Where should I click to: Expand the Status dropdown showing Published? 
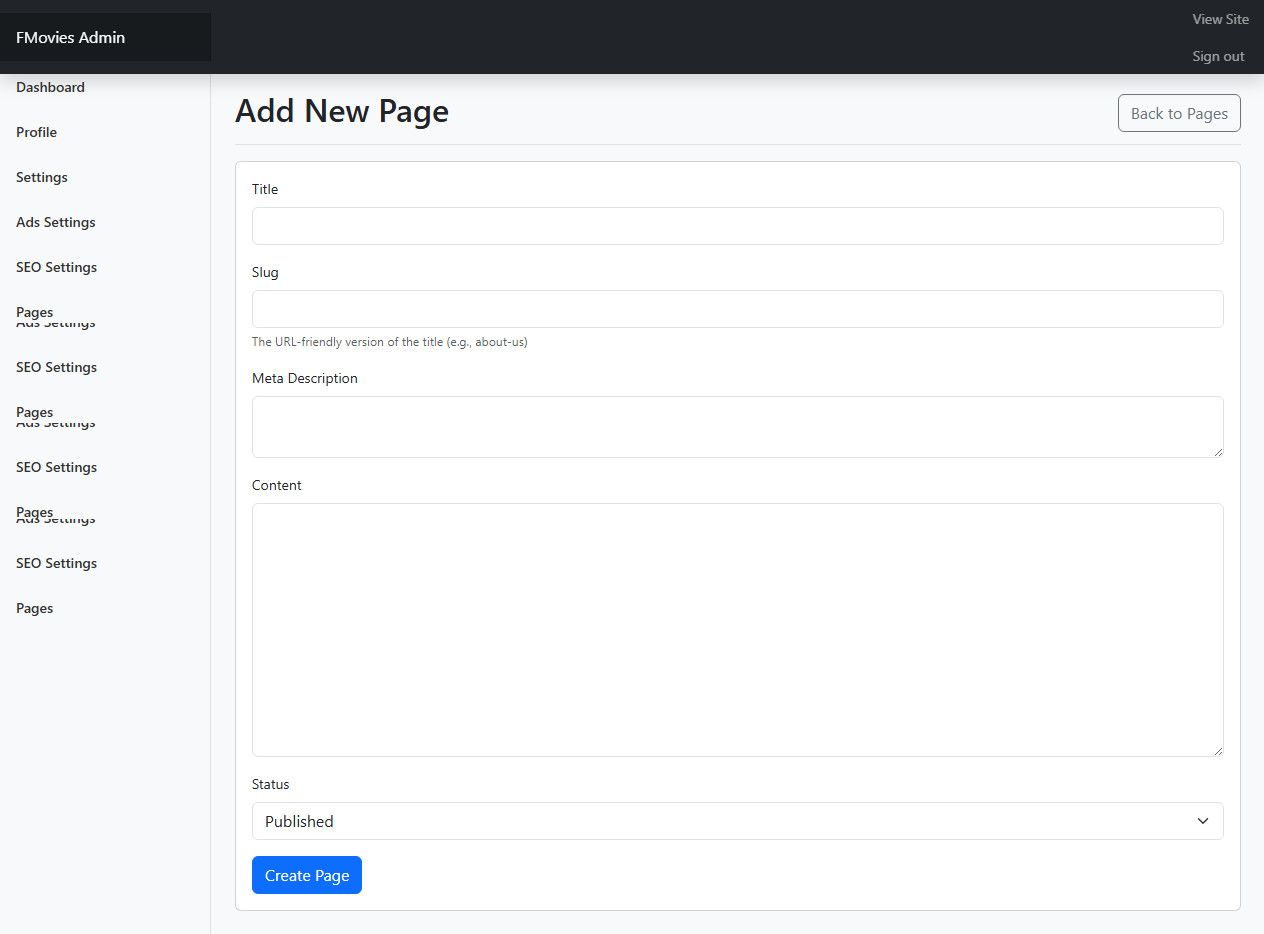737,821
